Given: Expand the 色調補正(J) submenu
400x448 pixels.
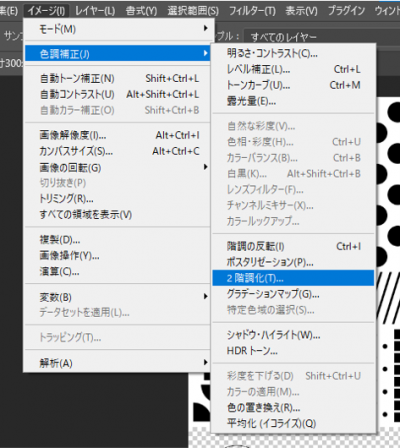Looking at the screenshot, I should pos(117,53).
